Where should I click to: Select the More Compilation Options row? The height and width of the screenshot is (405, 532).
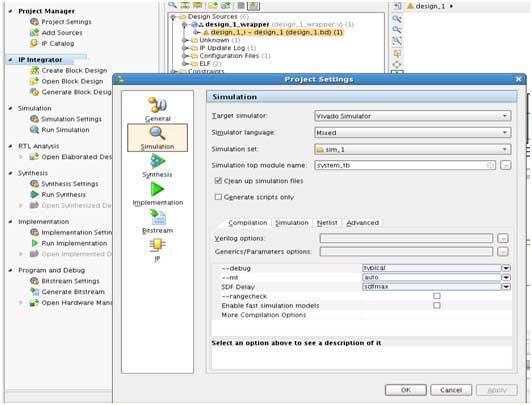[x=362, y=315]
